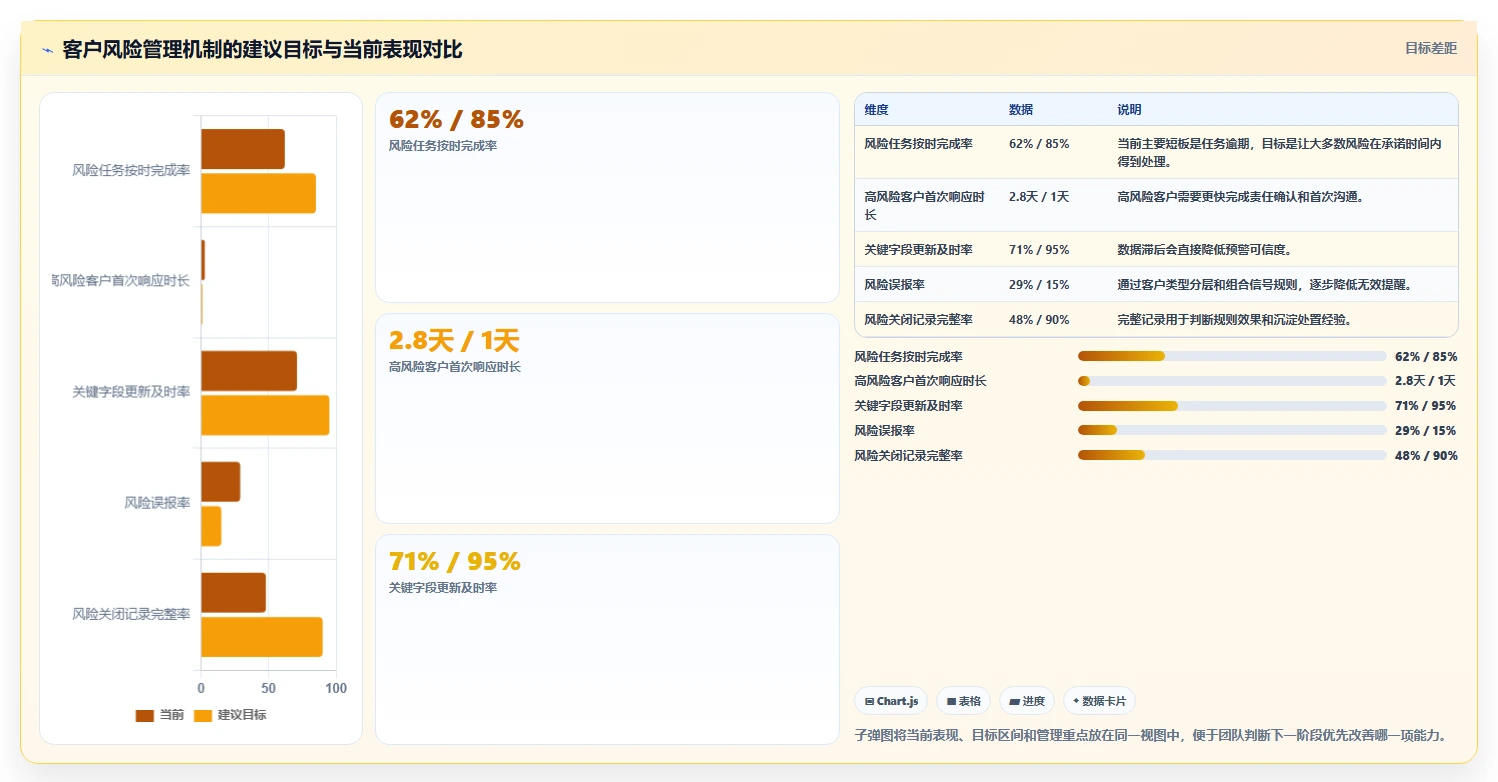This screenshot has height=782, width=1498.
Task: Click the Chart.js tag chip
Action: pyautogui.click(x=891, y=701)
